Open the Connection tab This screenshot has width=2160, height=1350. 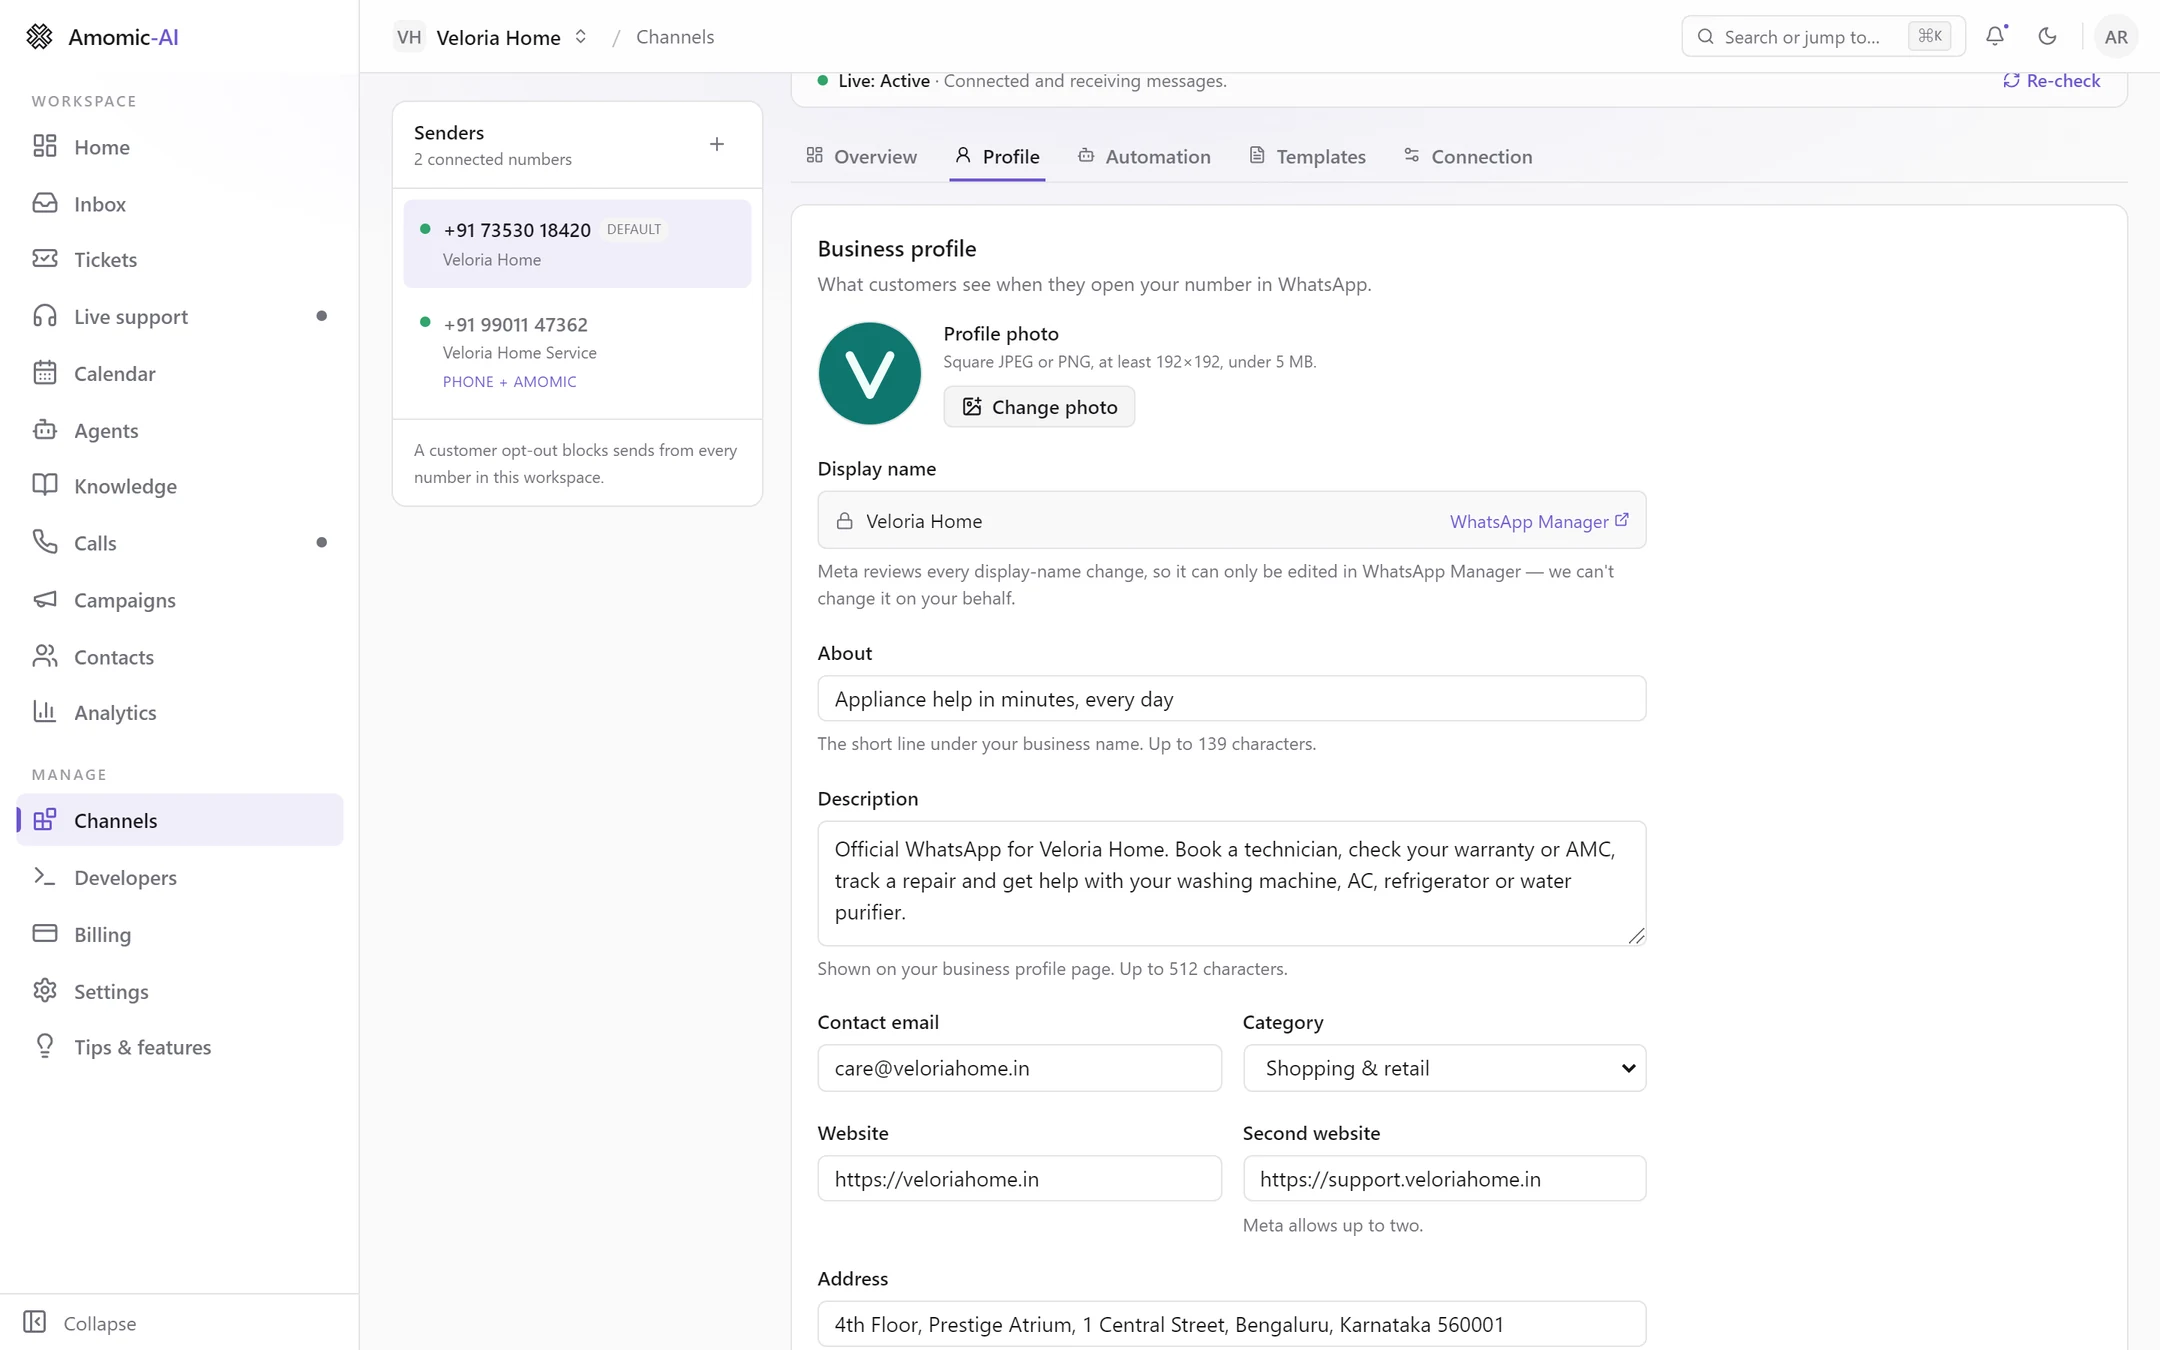(x=1467, y=156)
